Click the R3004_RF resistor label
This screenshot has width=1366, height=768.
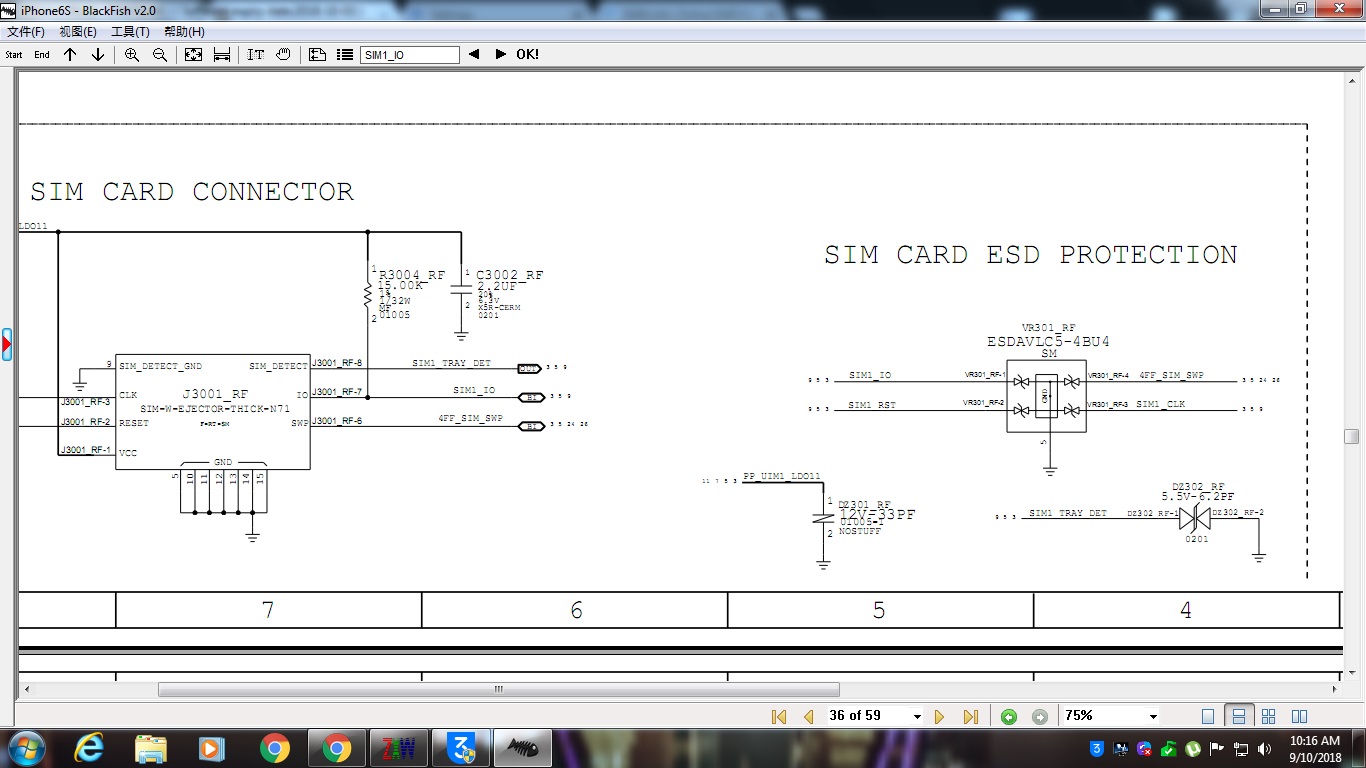(x=412, y=275)
